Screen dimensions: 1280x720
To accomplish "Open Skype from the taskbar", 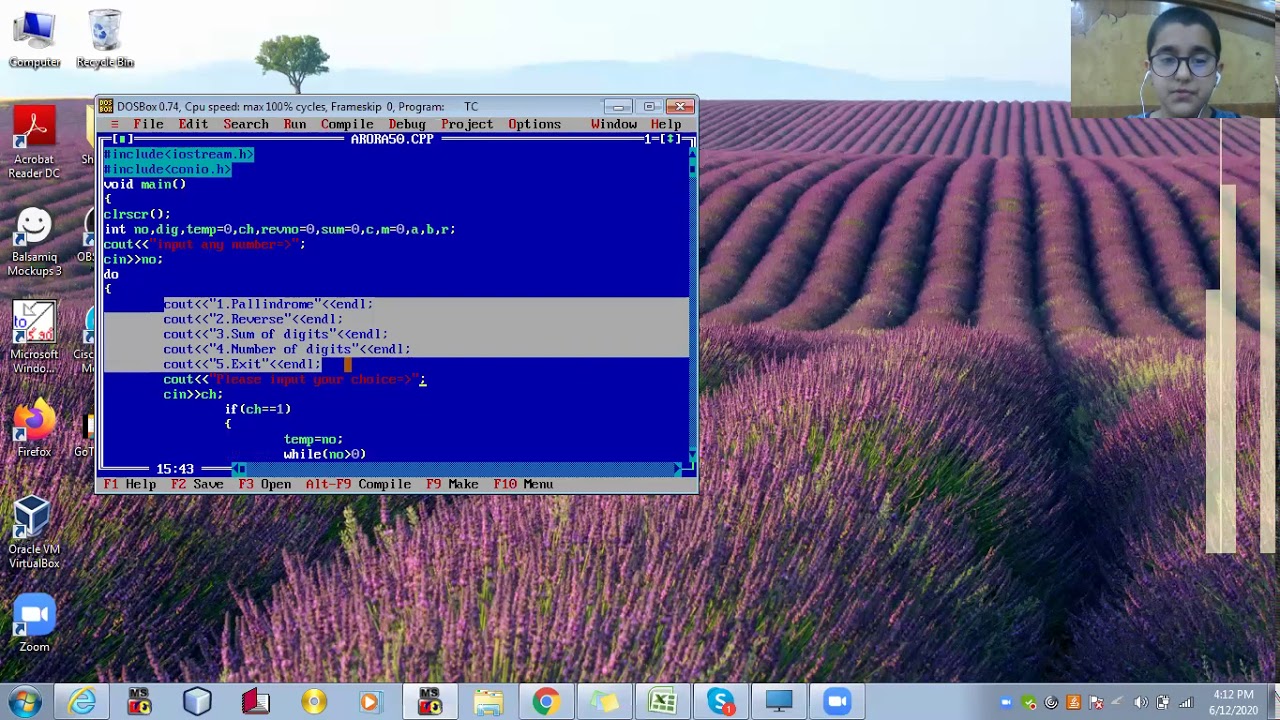I will [721, 702].
